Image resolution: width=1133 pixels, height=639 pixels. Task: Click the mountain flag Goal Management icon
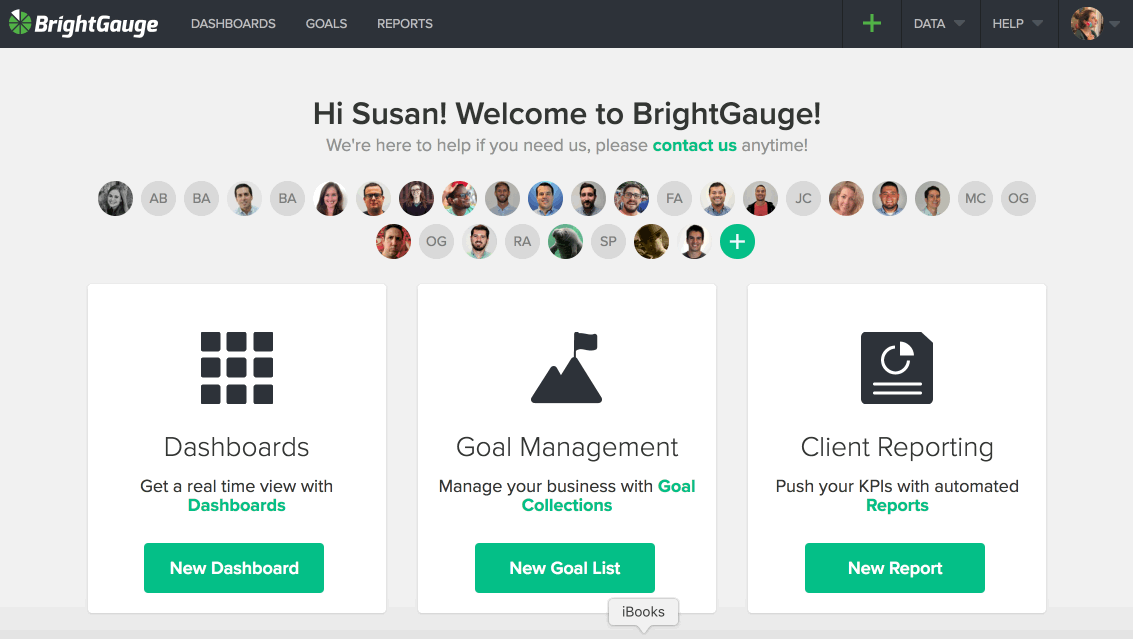coord(566,367)
